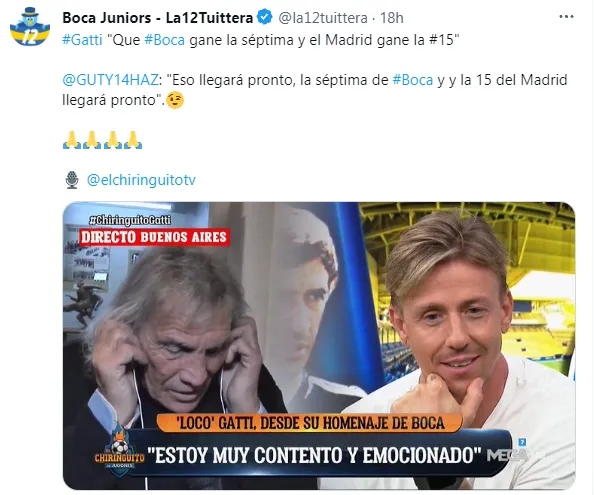This screenshot has height=495, width=594.
Task: Open the 18h tweet timestamp
Action: click(x=391, y=18)
